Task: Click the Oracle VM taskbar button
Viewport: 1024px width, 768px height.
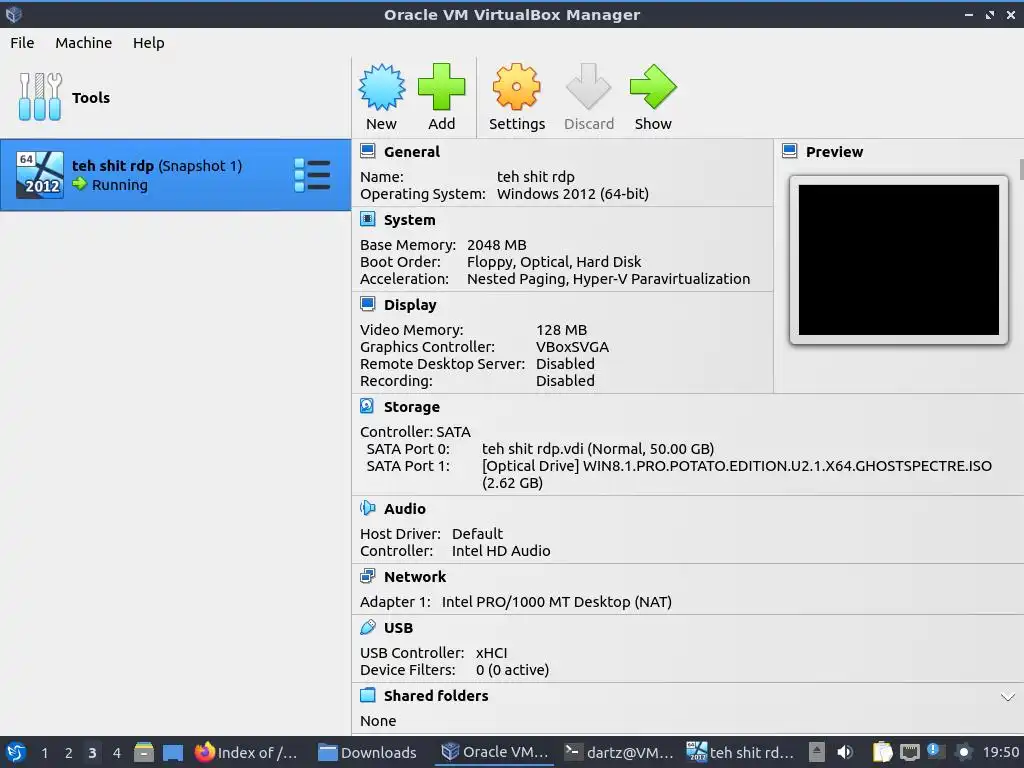Action: [x=495, y=752]
